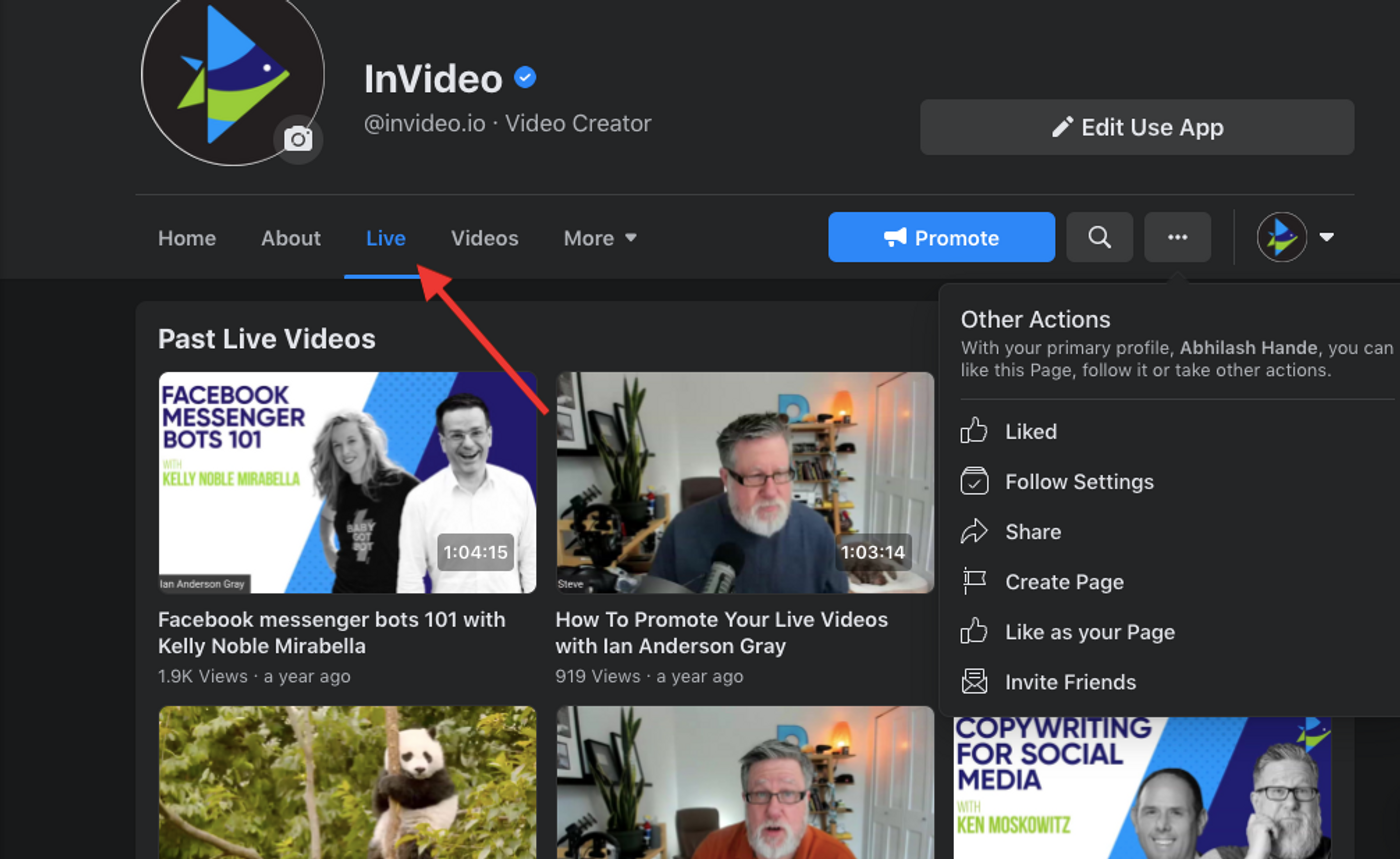
Task: Click the @invideo.io Video Creator text
Action: (508, 124)
